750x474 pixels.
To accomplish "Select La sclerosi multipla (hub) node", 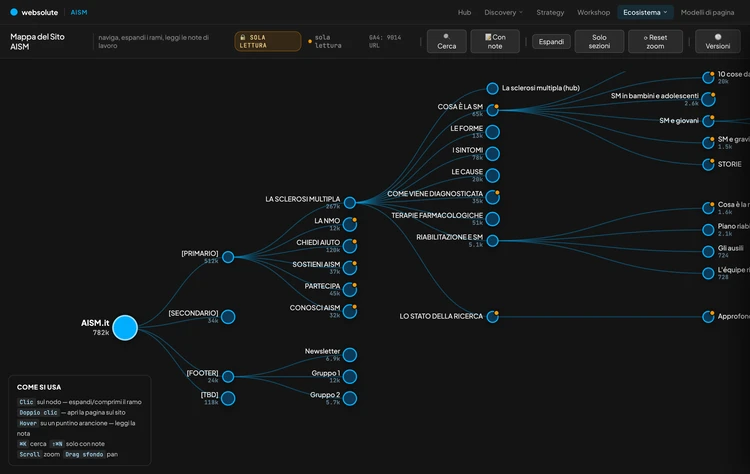I will click(x=492, y=88).
